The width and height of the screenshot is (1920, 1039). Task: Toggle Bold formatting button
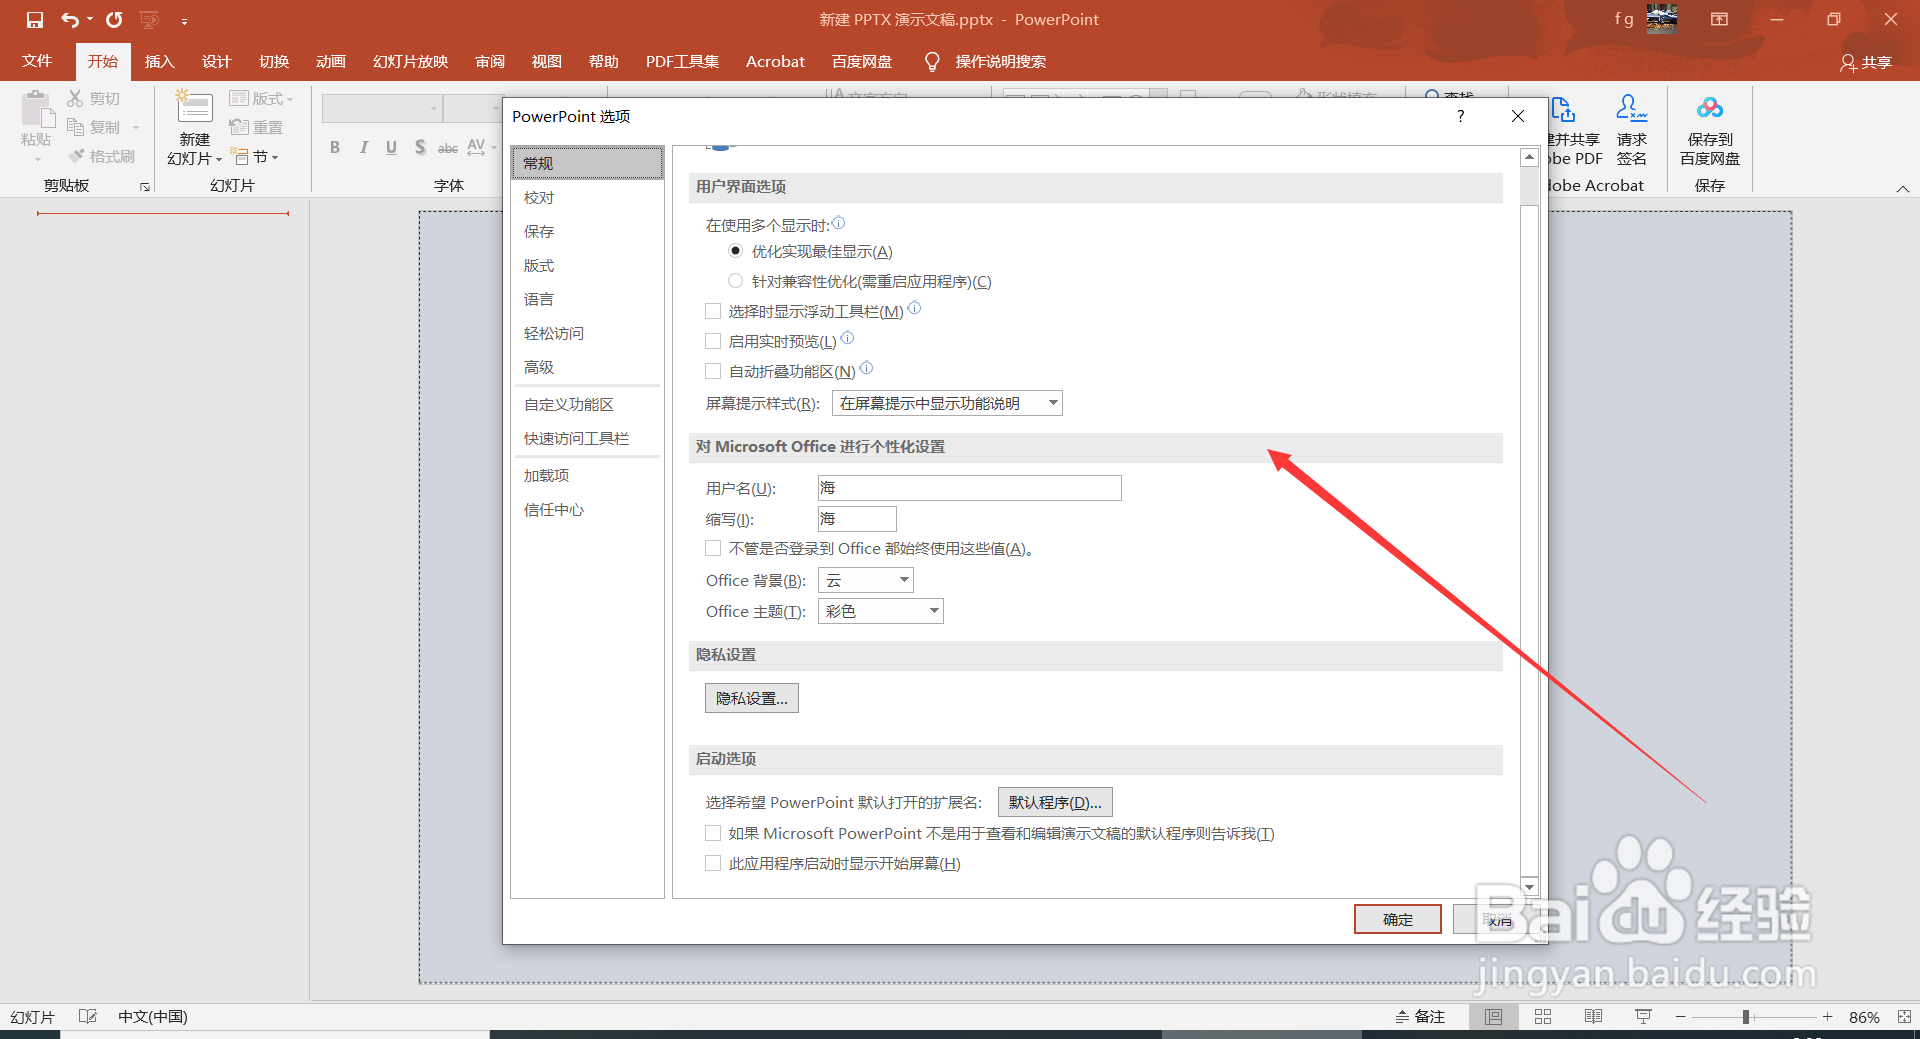point(335,147)
